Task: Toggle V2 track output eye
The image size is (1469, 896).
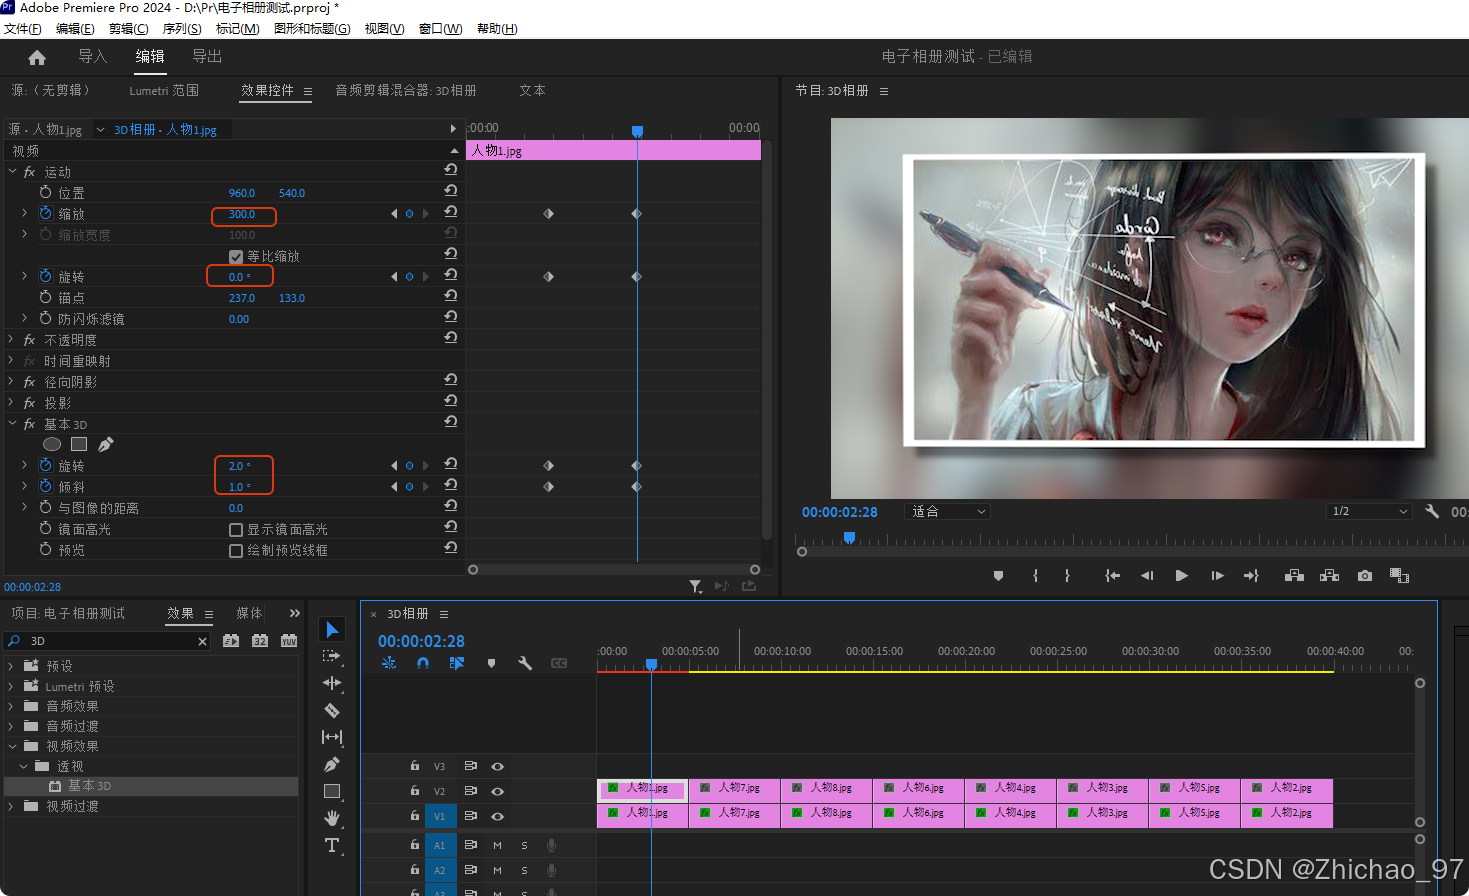Action: (497, 791)
